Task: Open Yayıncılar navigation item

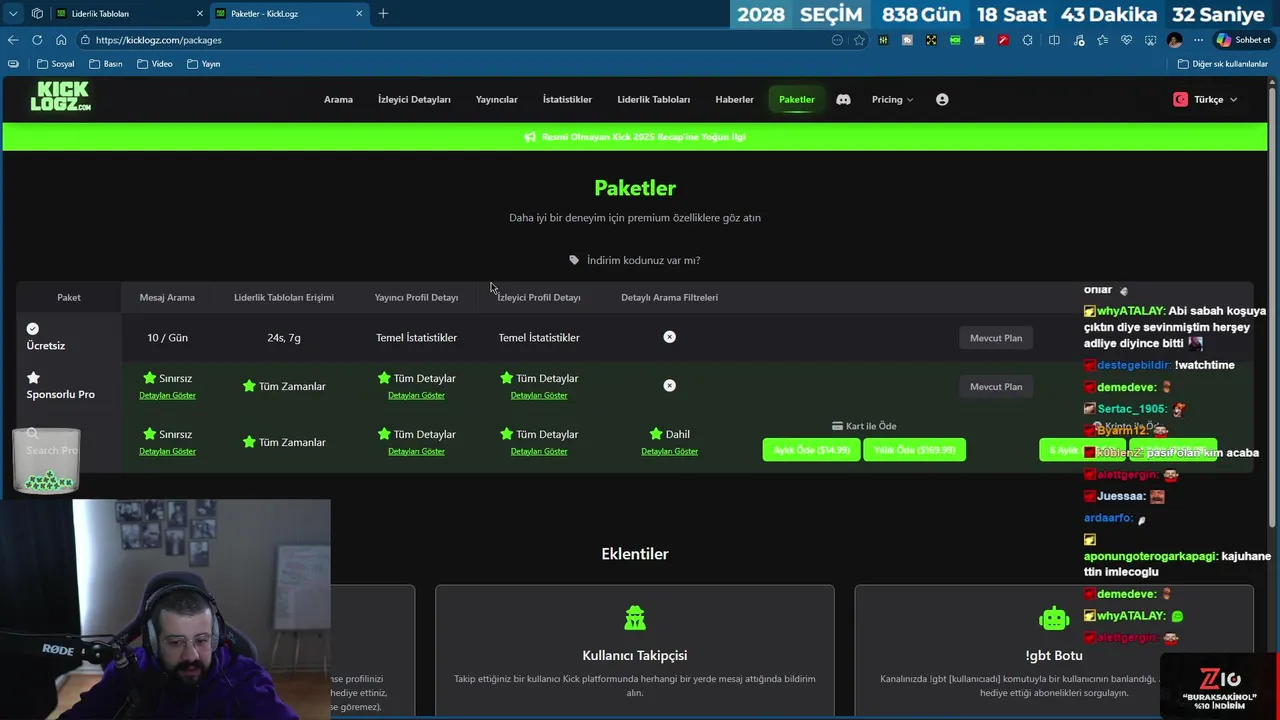Action: tap(497, 99)
